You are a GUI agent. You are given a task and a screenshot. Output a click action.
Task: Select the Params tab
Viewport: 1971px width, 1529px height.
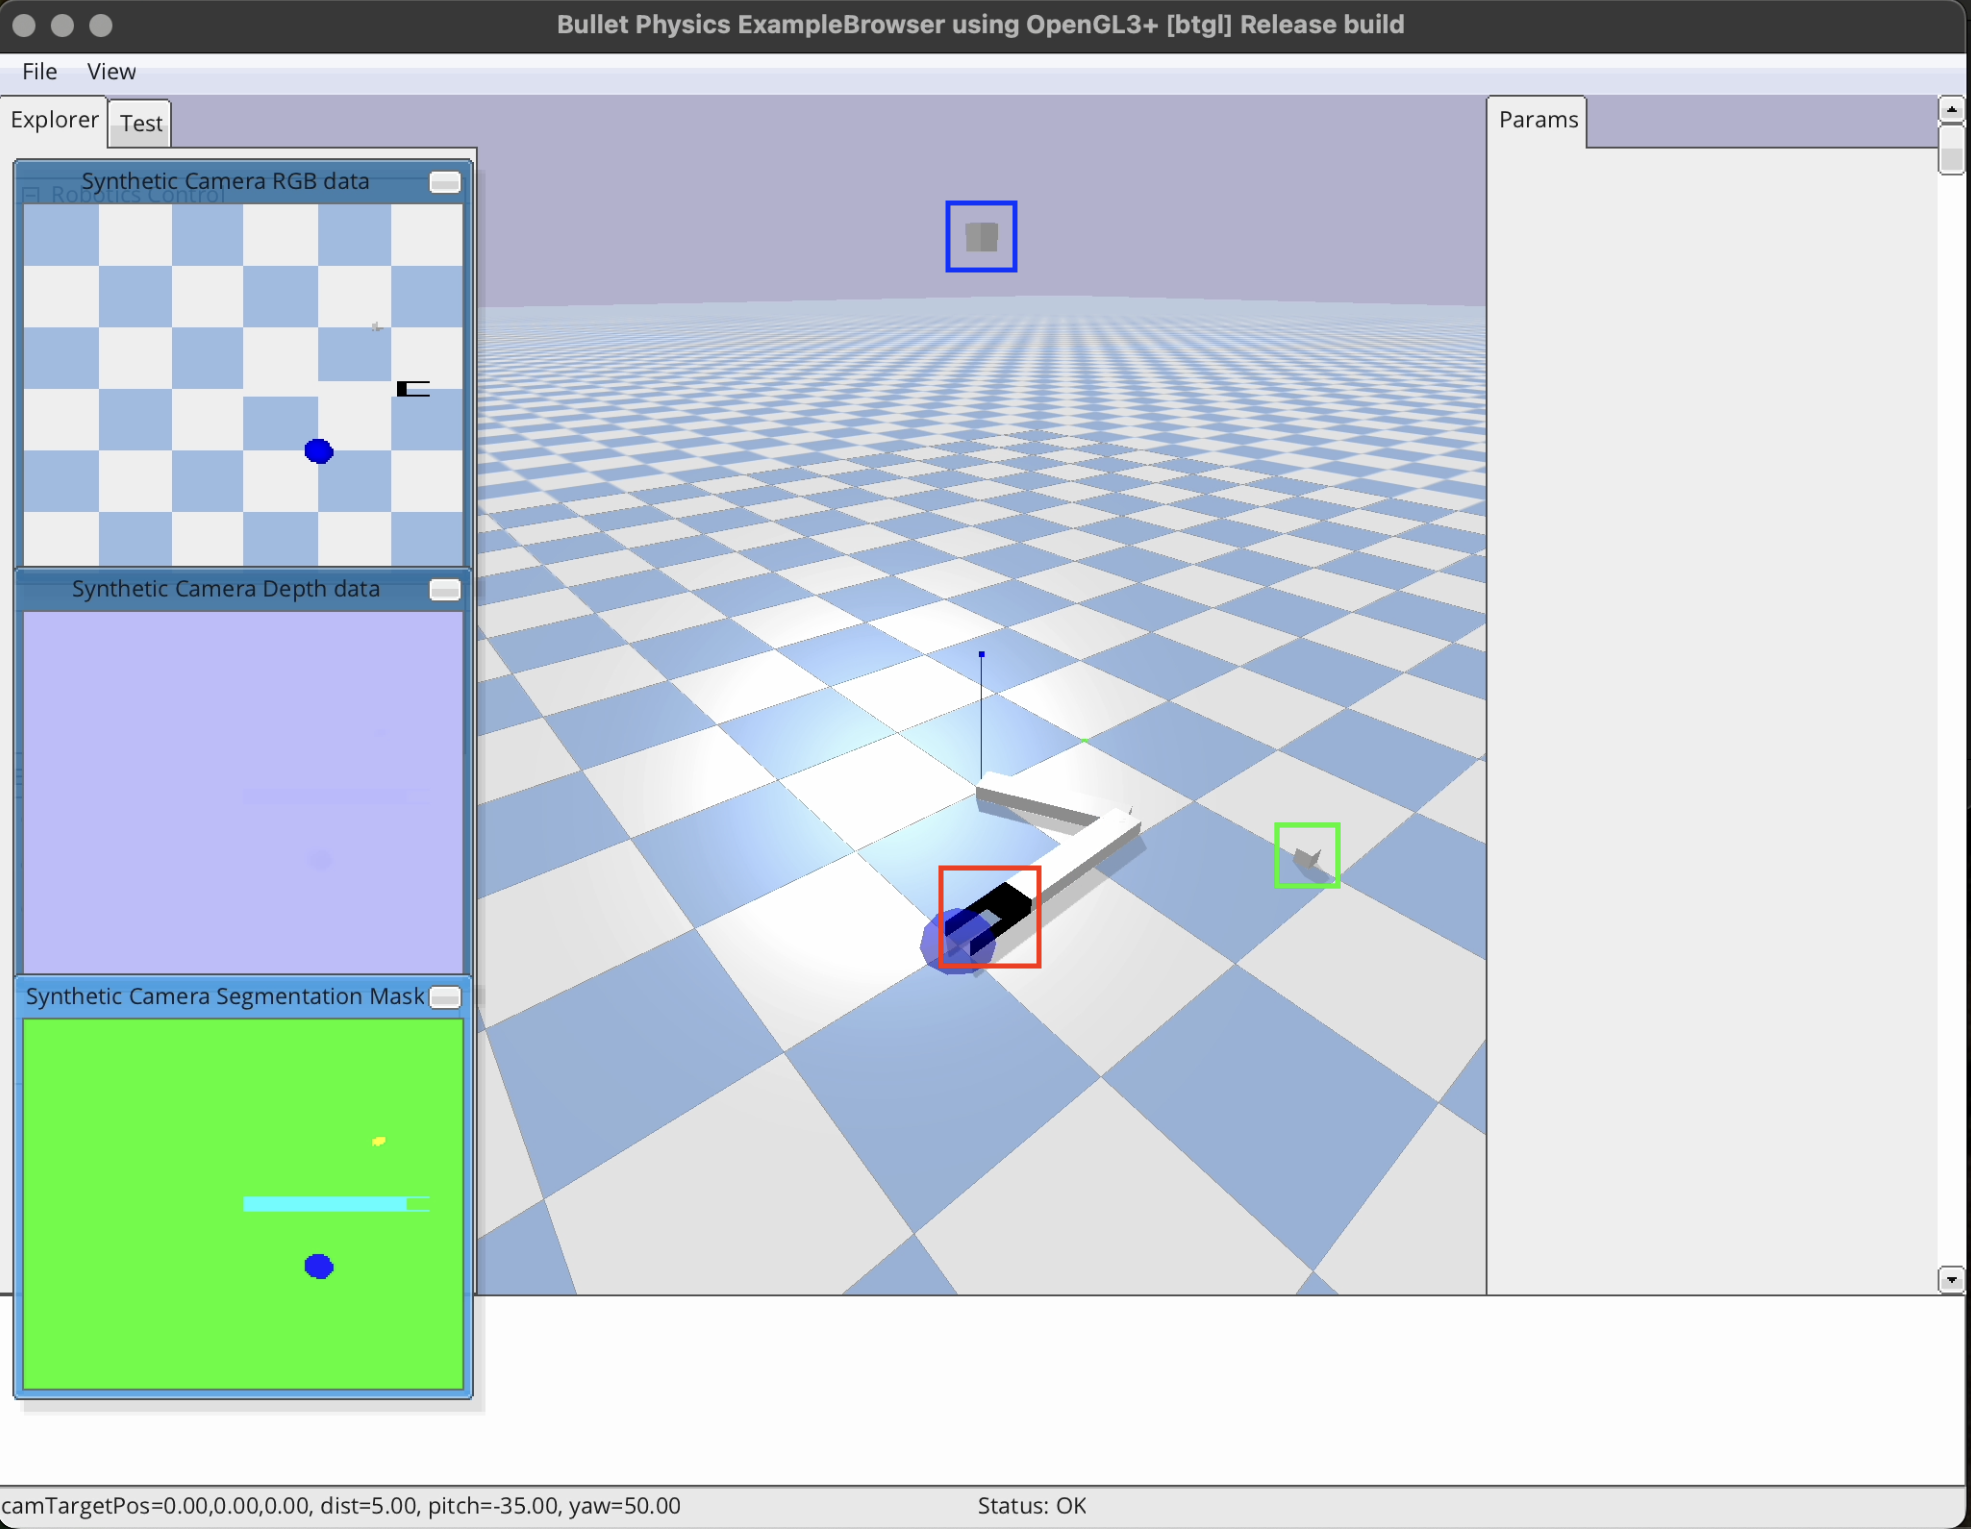(x=1537, y=119)
